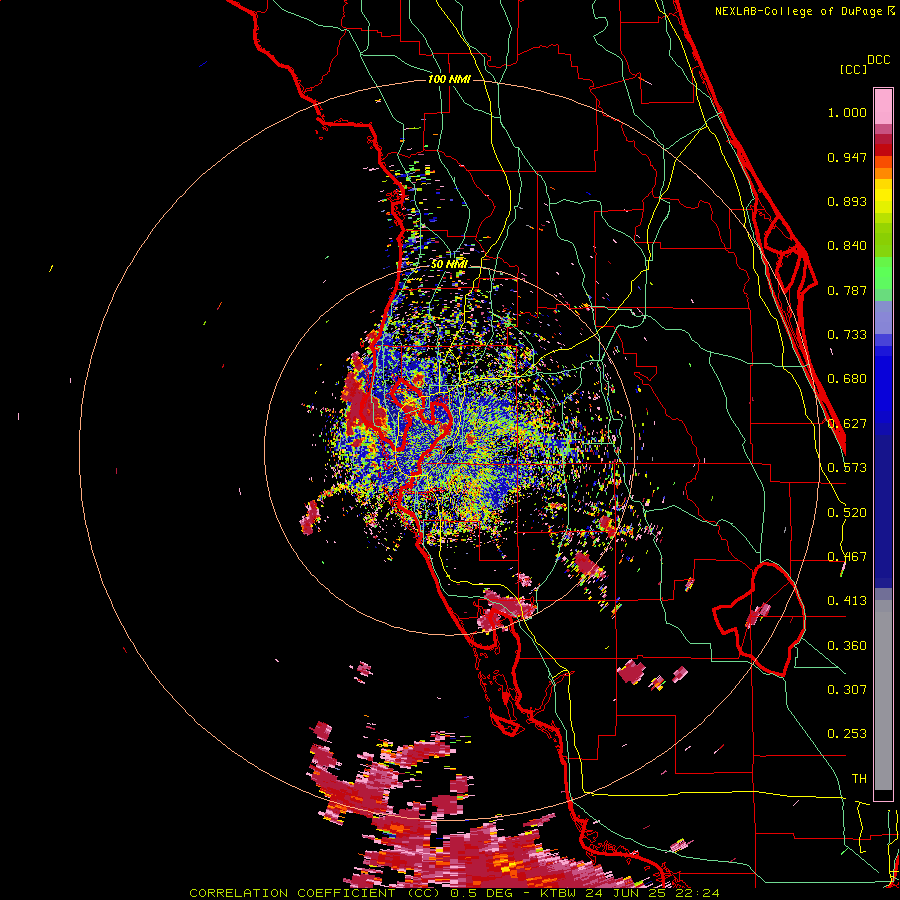Select the 0.467 scale value
Viewport: 900px width, 900px height.
point(847,557)
